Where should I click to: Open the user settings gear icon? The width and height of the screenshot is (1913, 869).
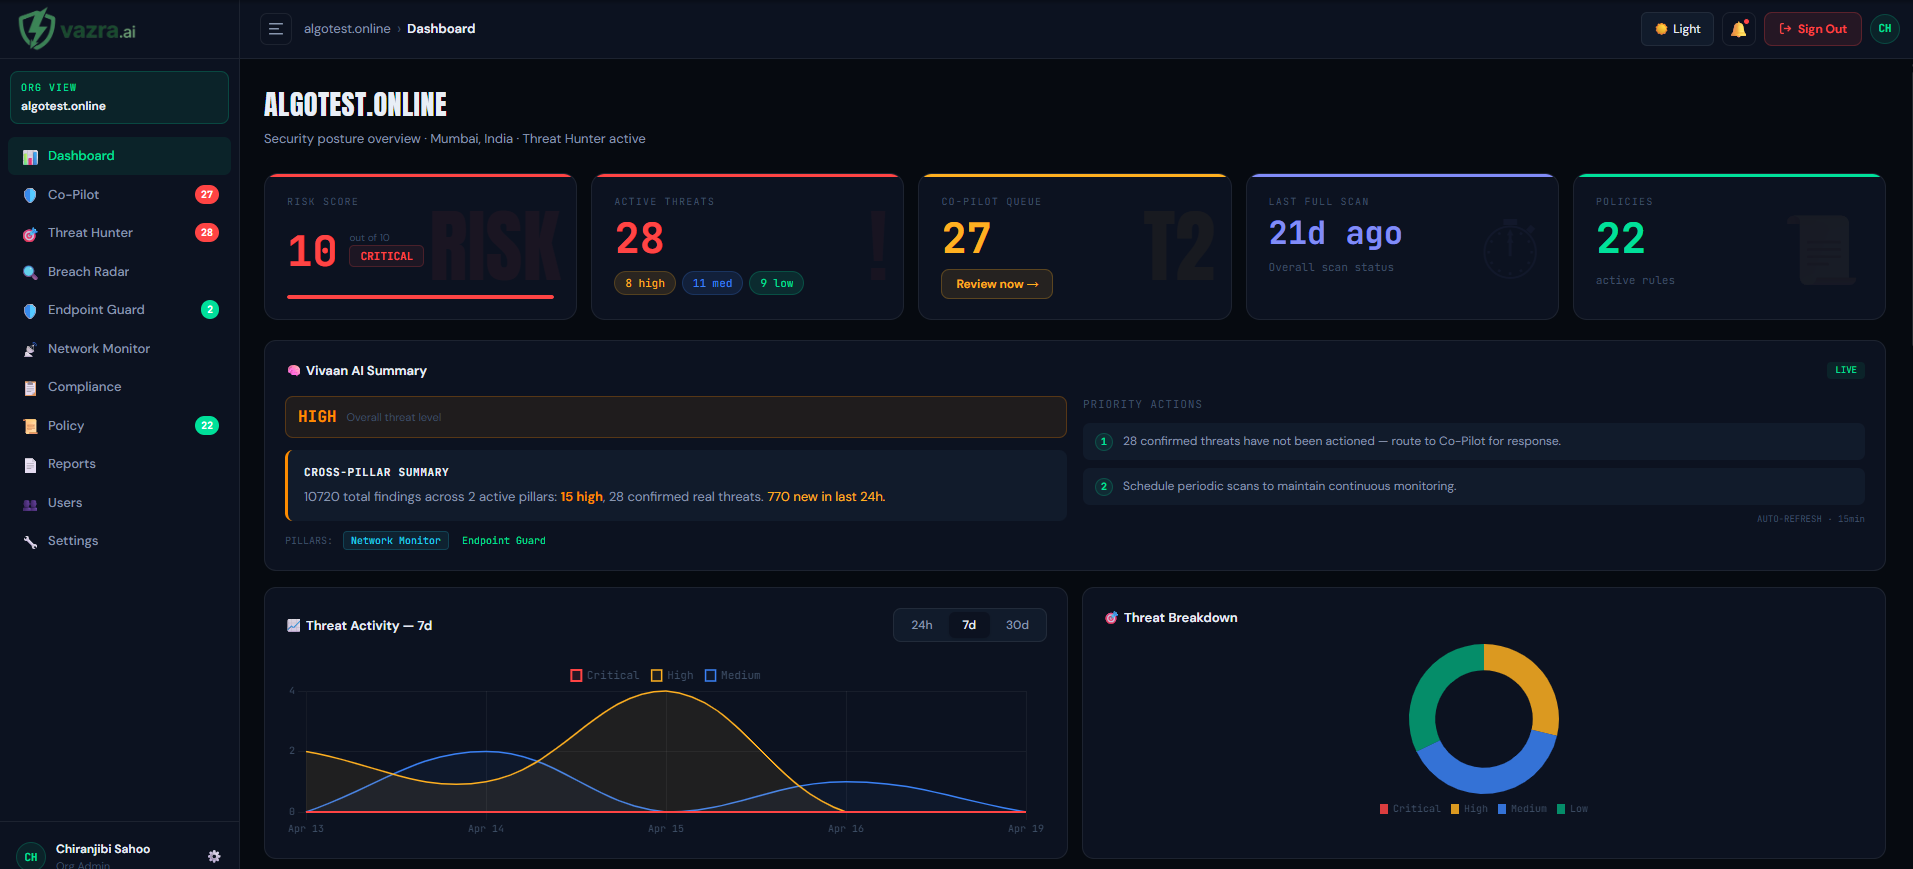click(214, 856)
